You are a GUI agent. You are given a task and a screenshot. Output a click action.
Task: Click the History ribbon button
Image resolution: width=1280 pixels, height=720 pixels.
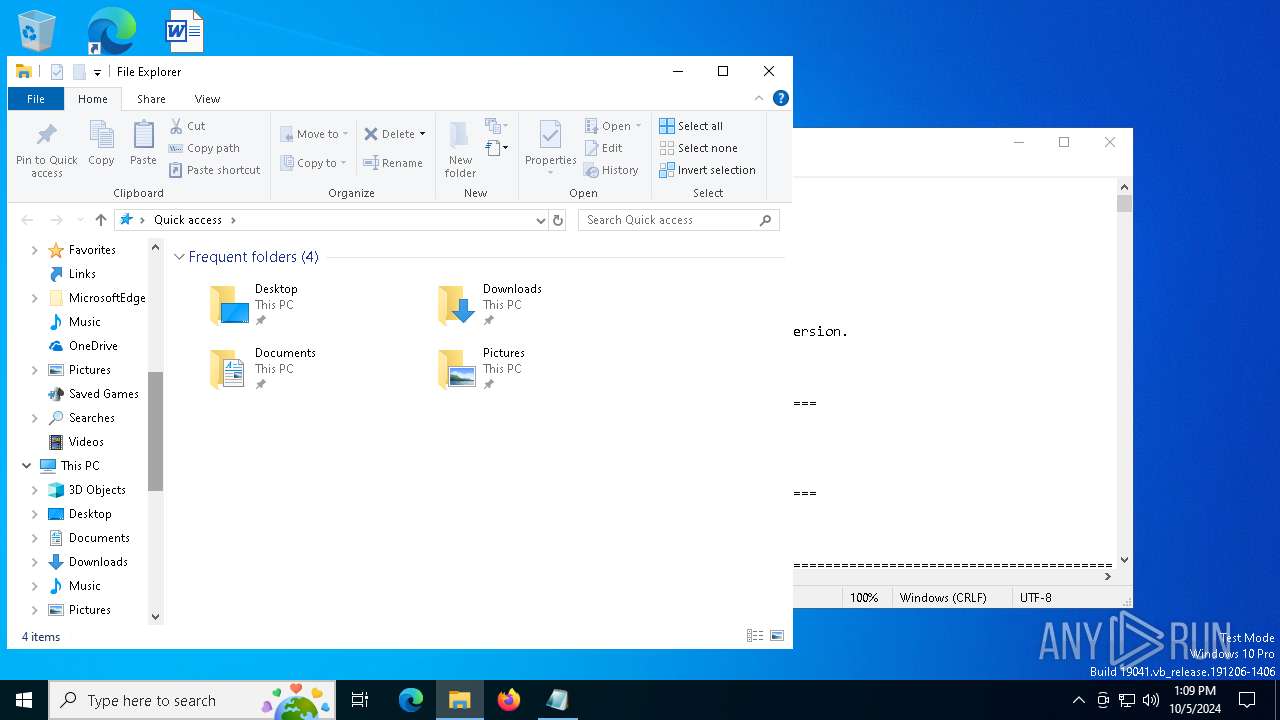pos(611,170)
